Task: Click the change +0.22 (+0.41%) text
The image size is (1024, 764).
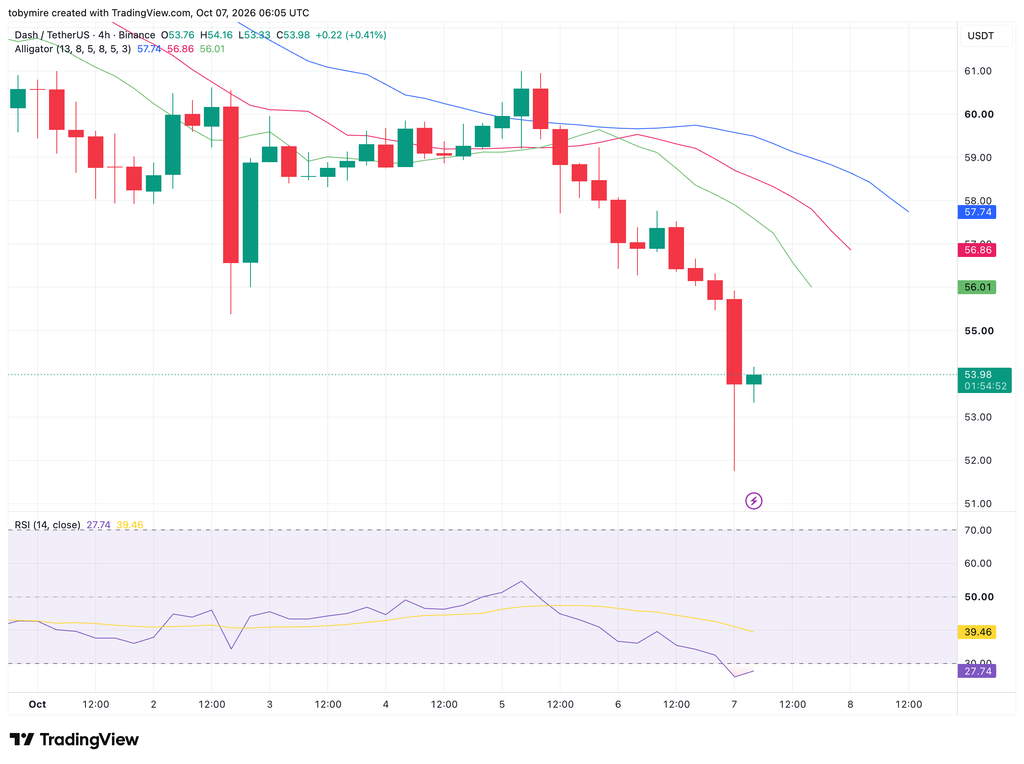Action: 351,35
